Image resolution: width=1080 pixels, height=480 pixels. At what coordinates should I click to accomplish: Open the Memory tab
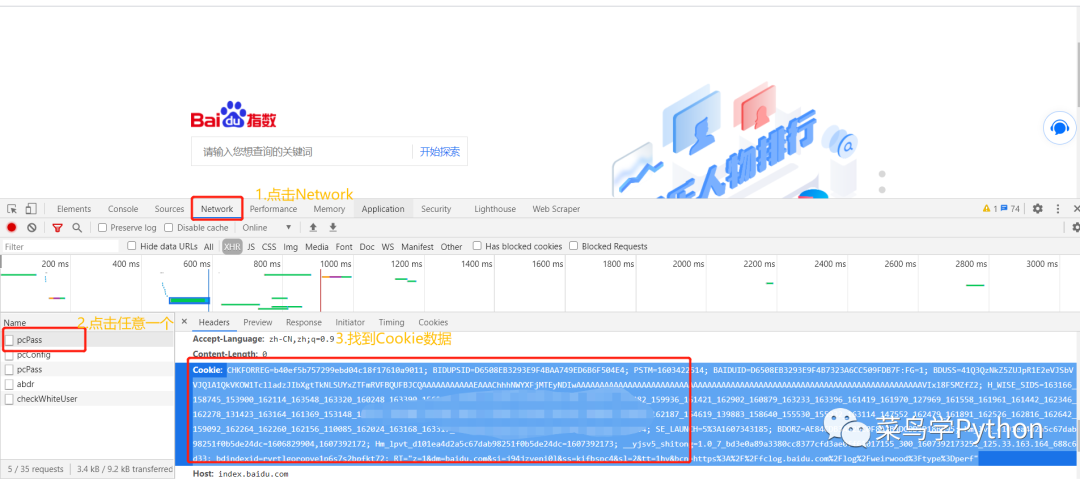pyautogui.click(x=329, y=209)
